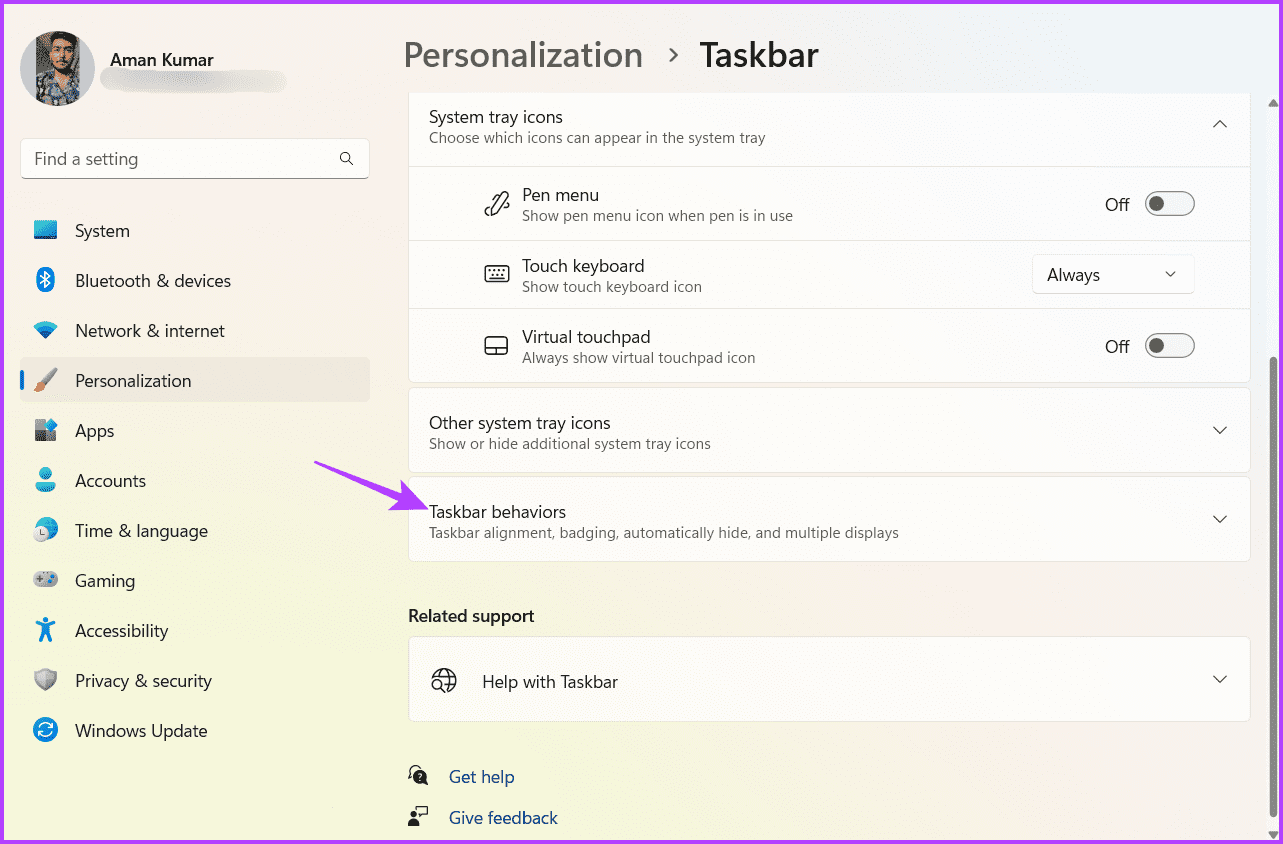Collapse the System tray icons section
1283x844 pixels.
(x=1219, y=124)
